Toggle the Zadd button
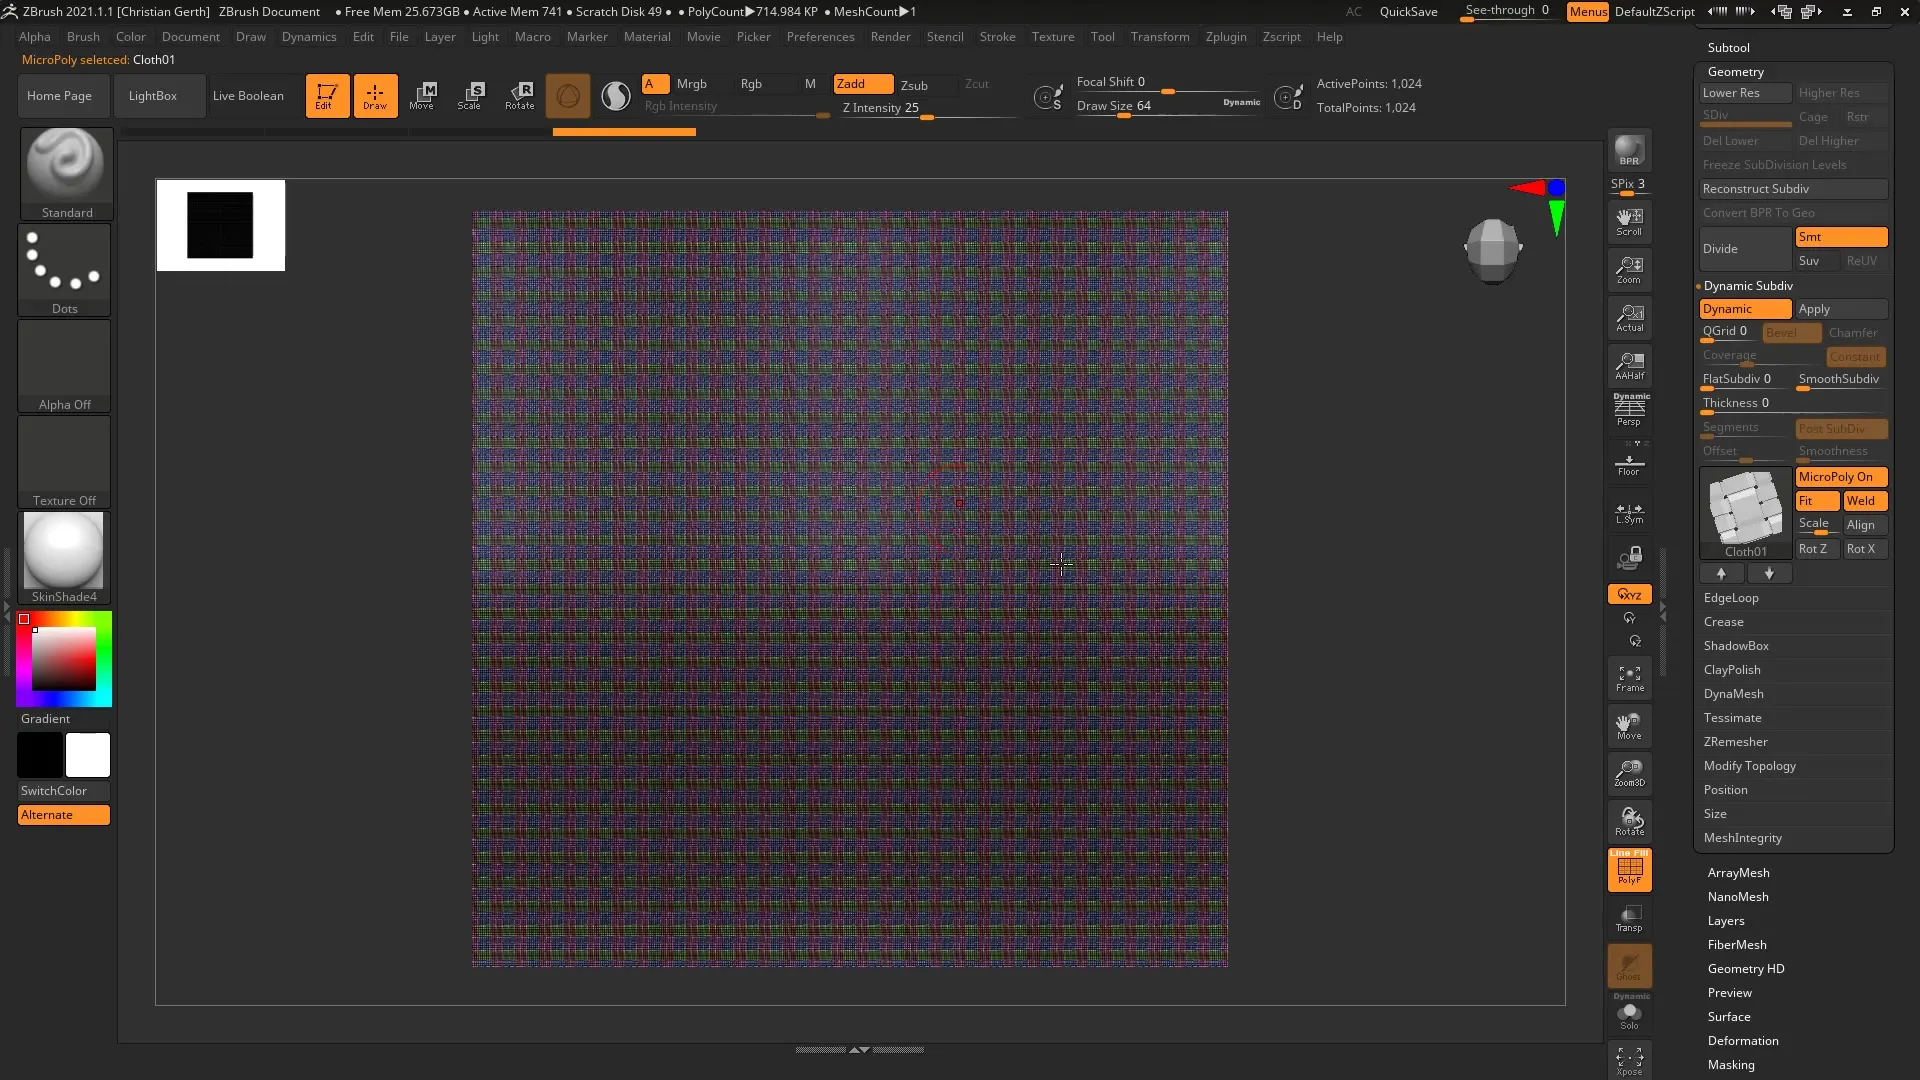The height and width of the screenshot is (1080, 1920). click(x=863, y=84)
